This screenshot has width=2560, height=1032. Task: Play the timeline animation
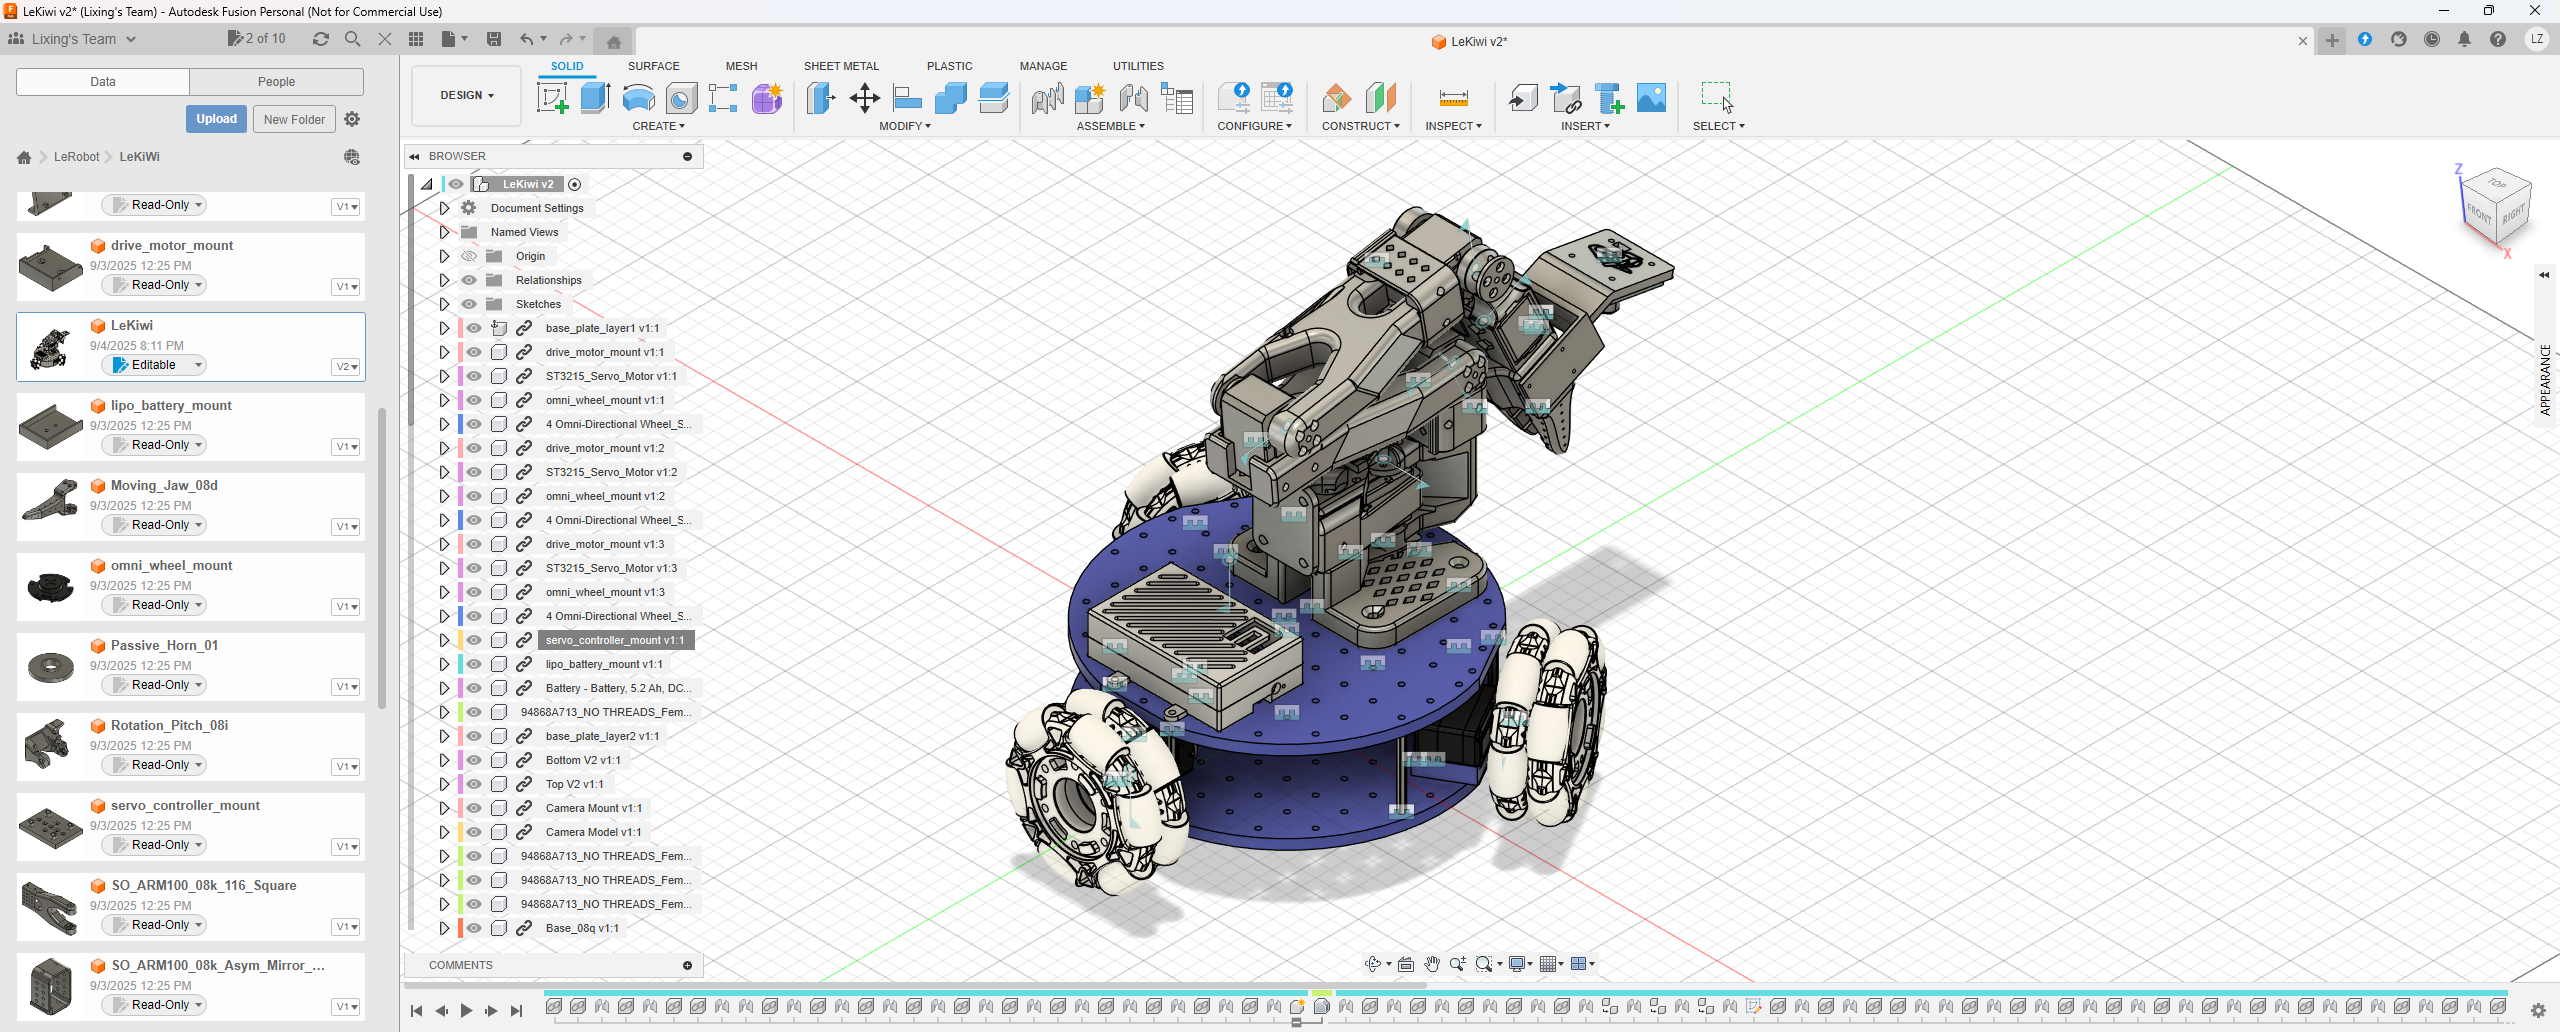click(x=466, y=1011)
